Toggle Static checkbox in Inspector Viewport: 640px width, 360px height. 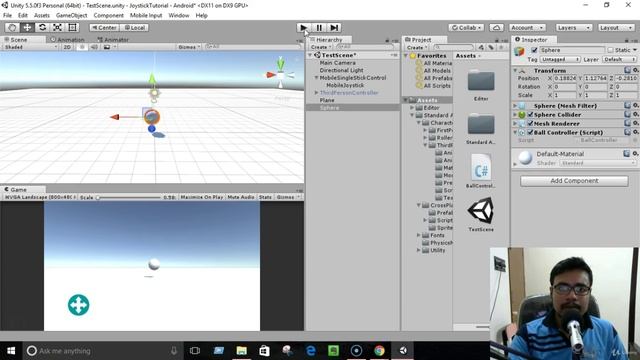tap(610, 50)
